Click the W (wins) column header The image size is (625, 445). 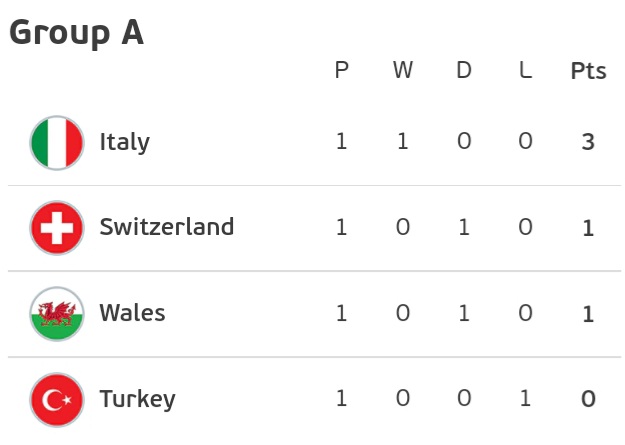tap(402, 71)
